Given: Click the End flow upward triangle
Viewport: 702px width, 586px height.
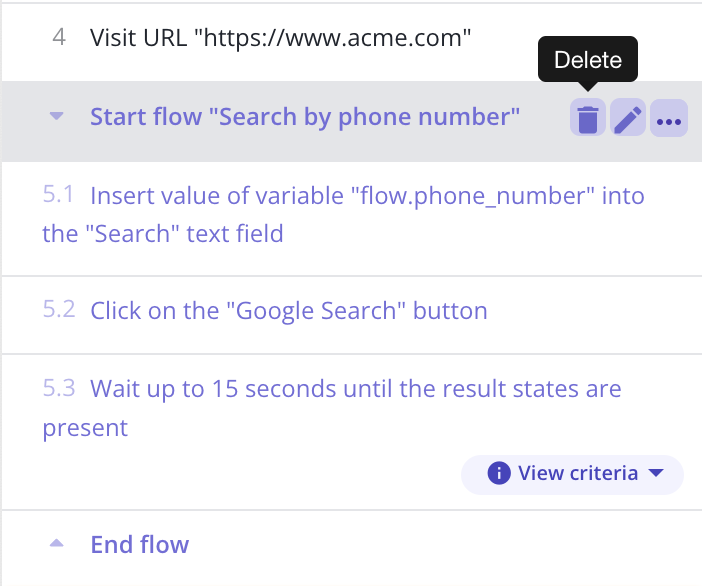Looking at the screenshot, I should coord(57,544).
